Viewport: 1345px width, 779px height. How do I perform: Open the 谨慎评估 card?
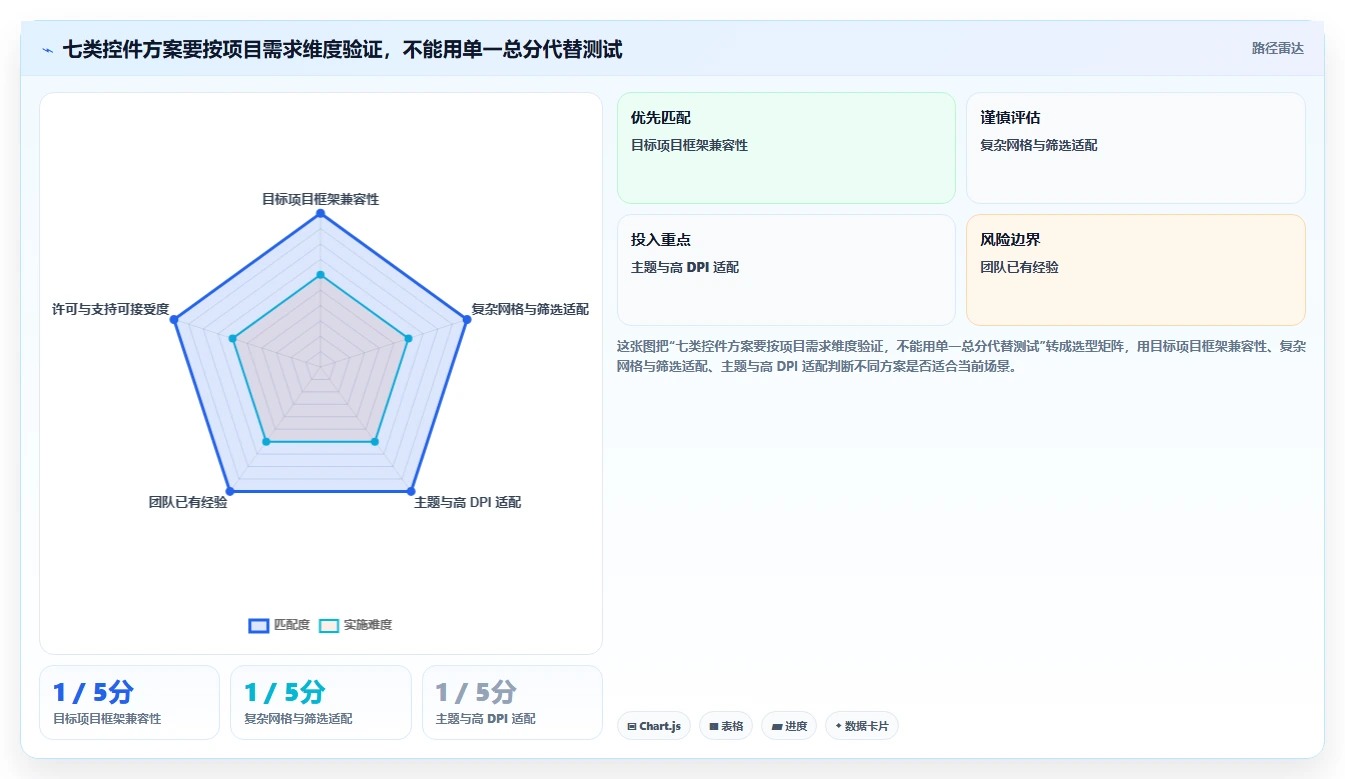pos(1135,148)
